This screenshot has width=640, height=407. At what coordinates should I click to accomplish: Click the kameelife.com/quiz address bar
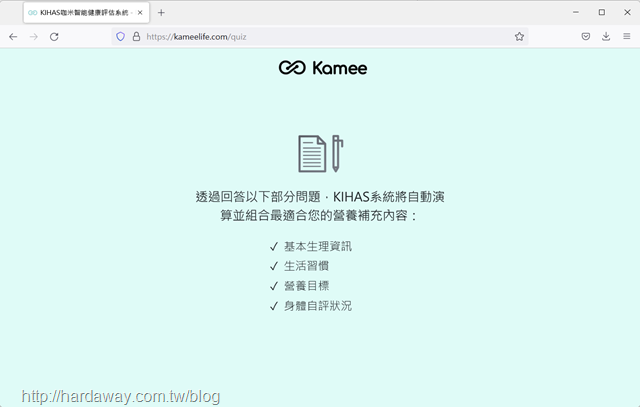coord(319,37)
